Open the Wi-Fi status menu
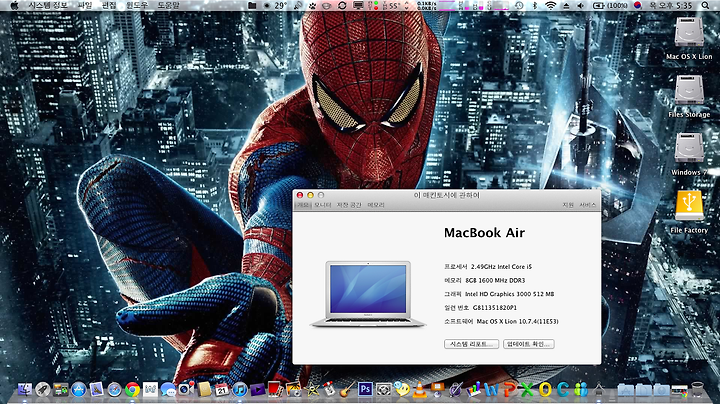Screen dimensions: 720x404 (550, 6)
